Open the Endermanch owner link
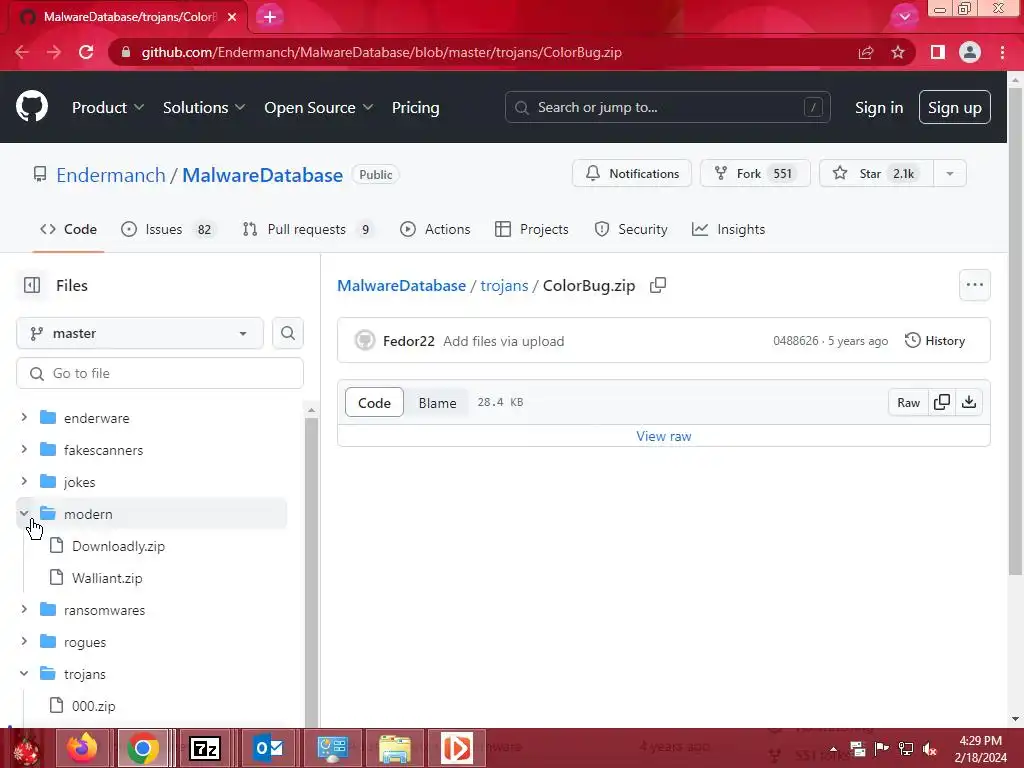 [x=111, y=175]
